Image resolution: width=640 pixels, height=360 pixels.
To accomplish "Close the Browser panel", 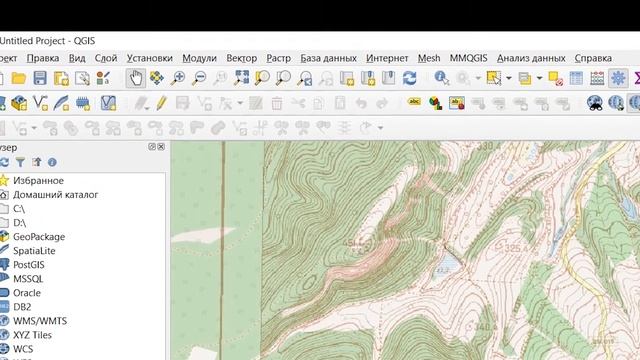I will tap(161, 147).
